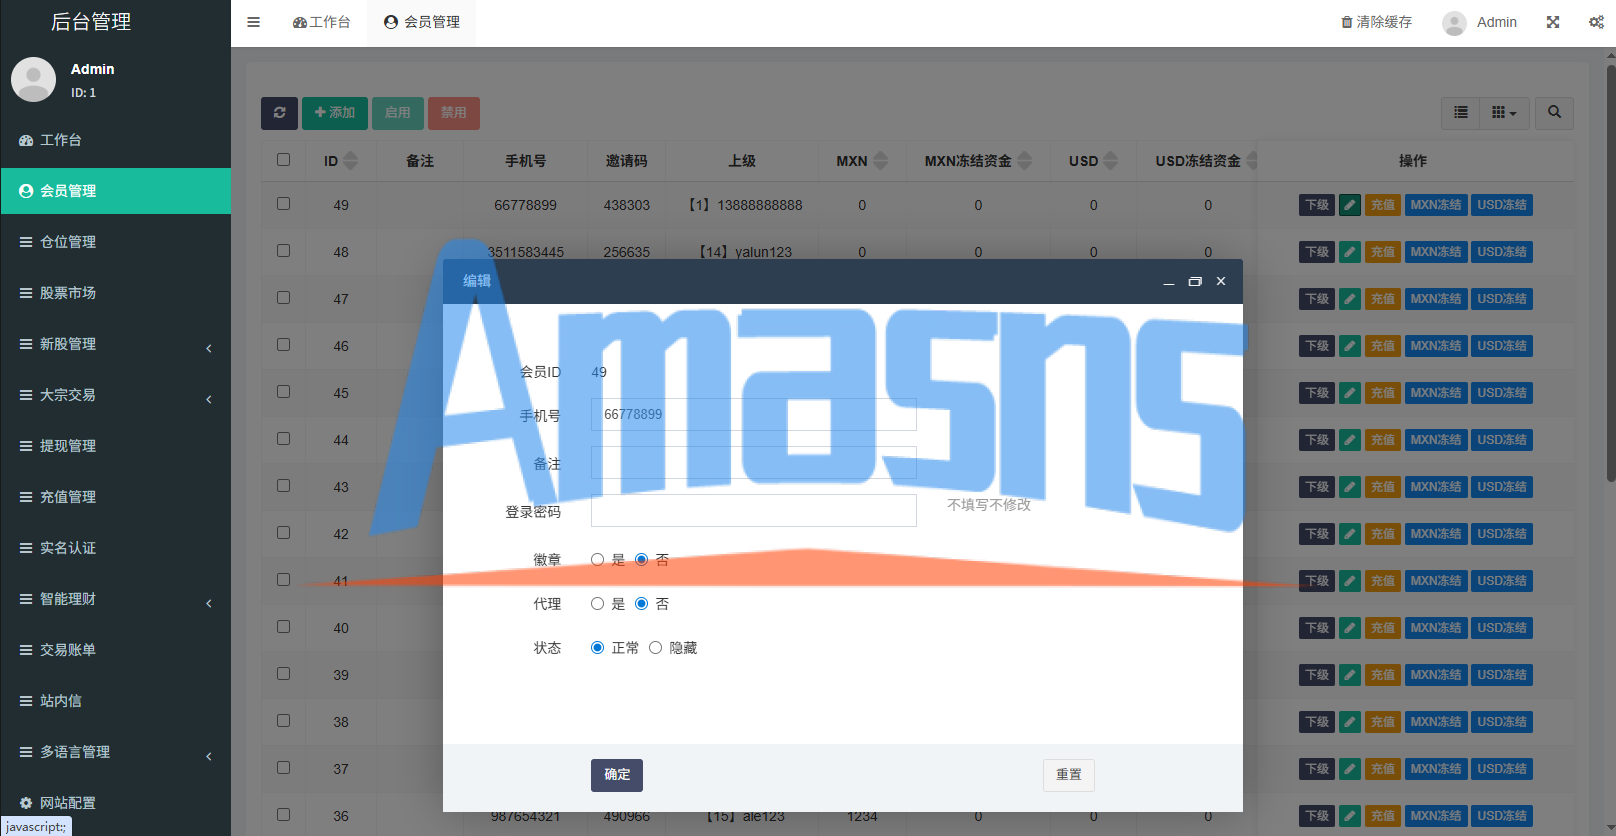Screen dimensions: 1616x836
Task: Open the settings gears icon
Action: coord(1596,22)
